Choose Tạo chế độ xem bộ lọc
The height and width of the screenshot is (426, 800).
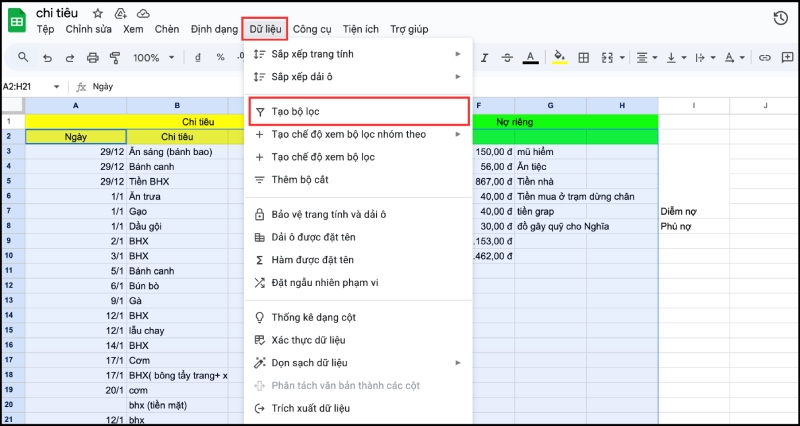click(x=358, y=157)
